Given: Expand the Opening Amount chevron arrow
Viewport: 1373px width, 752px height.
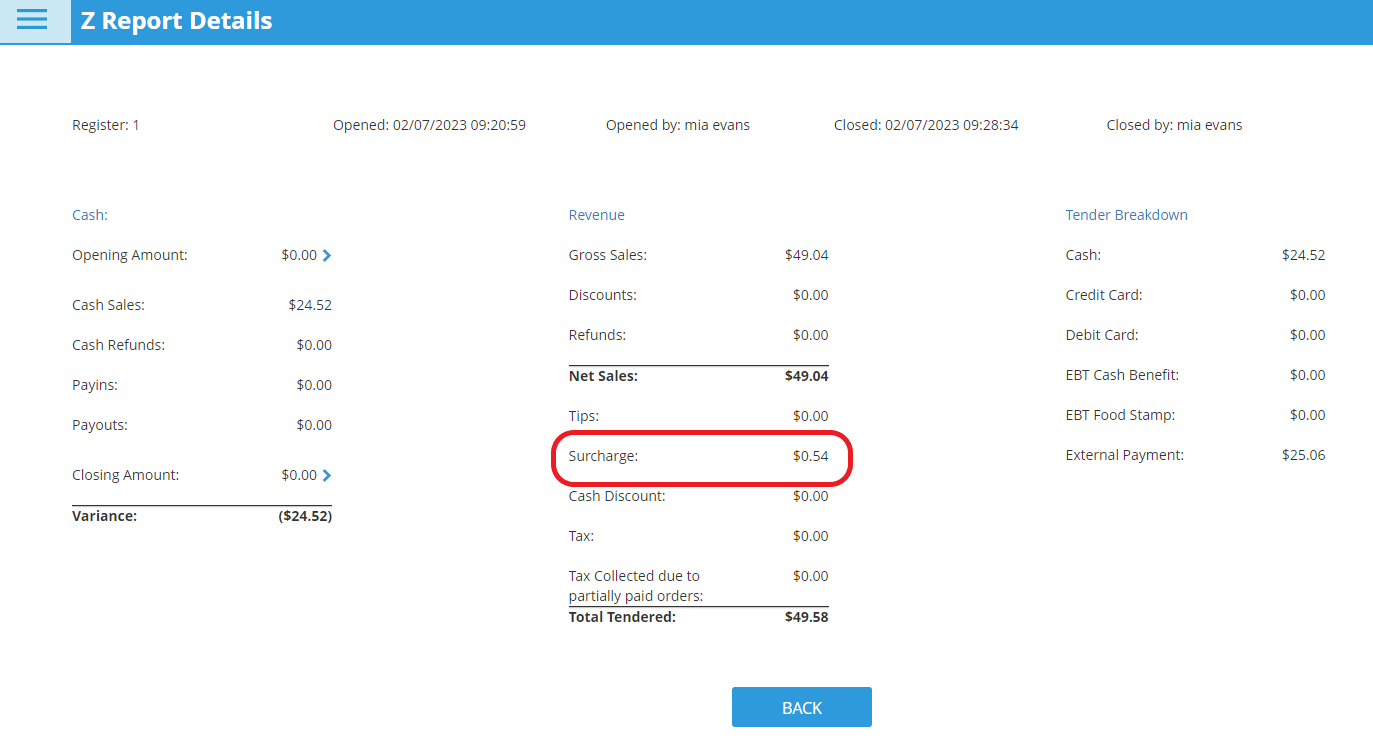Looking at the screenshot, I should point(327,255).
